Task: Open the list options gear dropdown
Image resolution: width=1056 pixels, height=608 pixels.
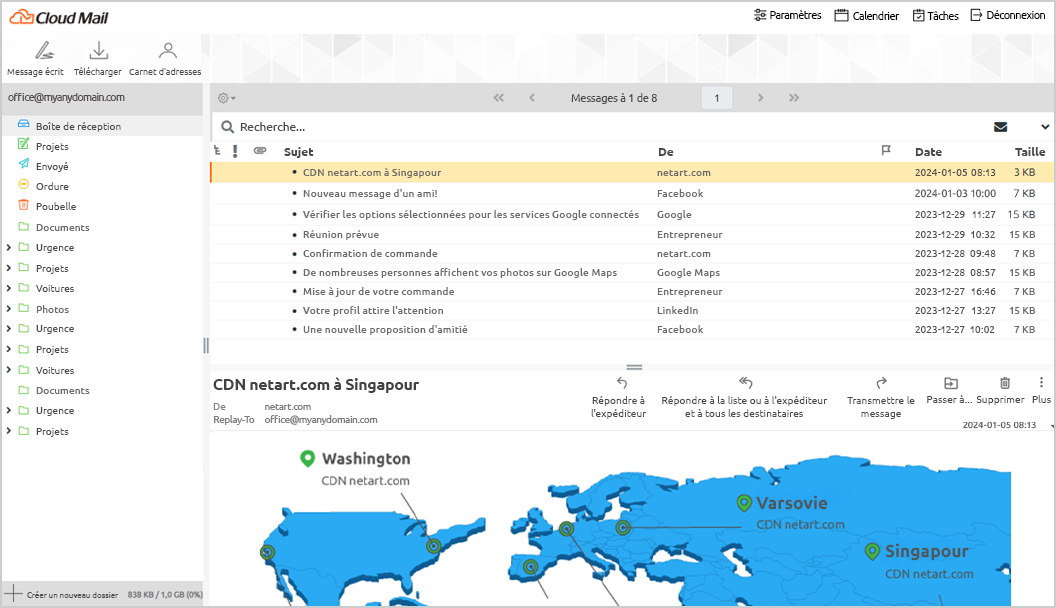Action: (x=226, y=98)
